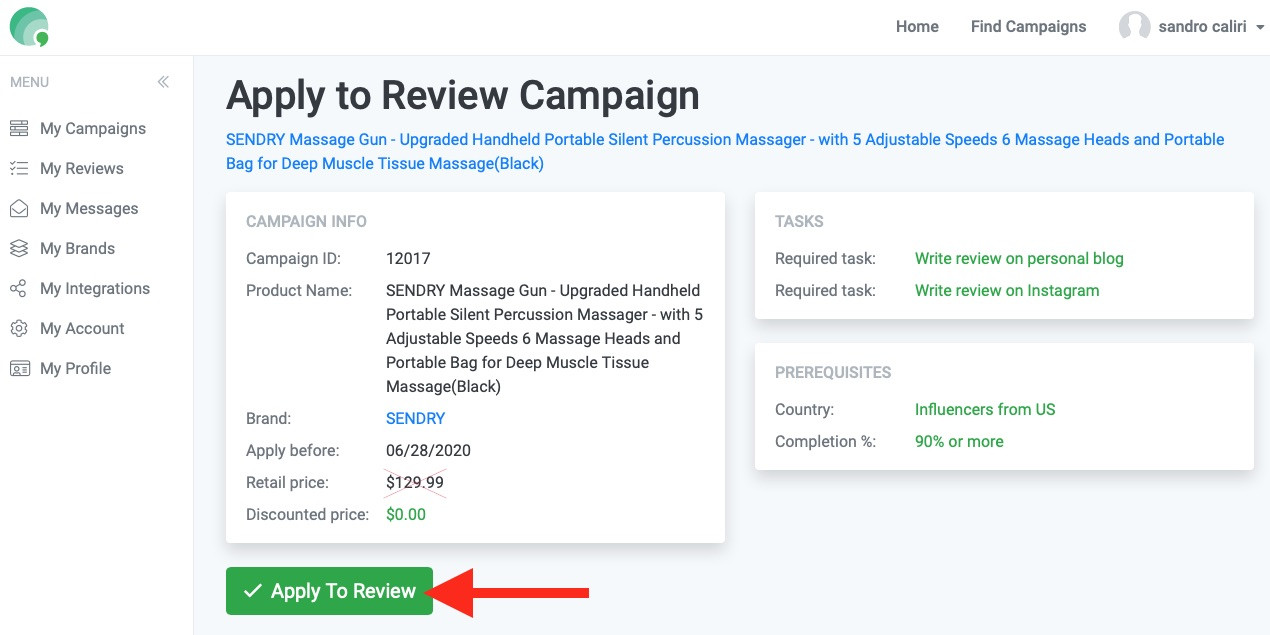Collapse the sidebar menu with the double chevron
This screenshot has width=1270, height=635.
pos(163,82)
